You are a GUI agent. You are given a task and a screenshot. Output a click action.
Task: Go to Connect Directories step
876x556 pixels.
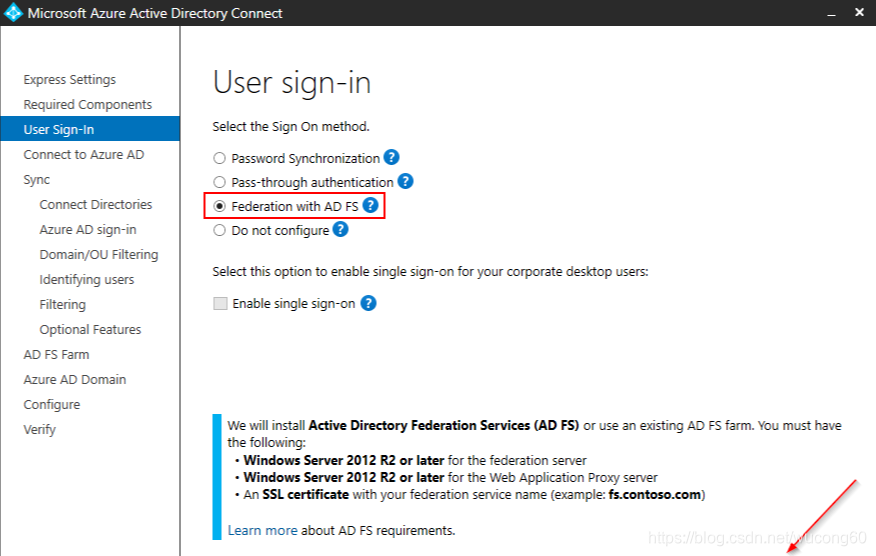[x=96, y=205]
